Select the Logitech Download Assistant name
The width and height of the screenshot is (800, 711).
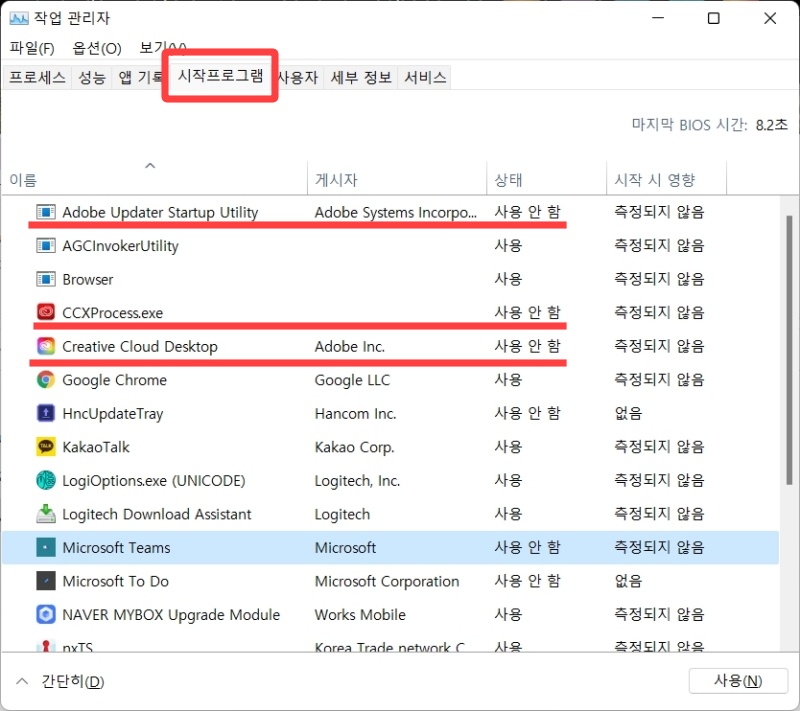(x=157, y=514)
